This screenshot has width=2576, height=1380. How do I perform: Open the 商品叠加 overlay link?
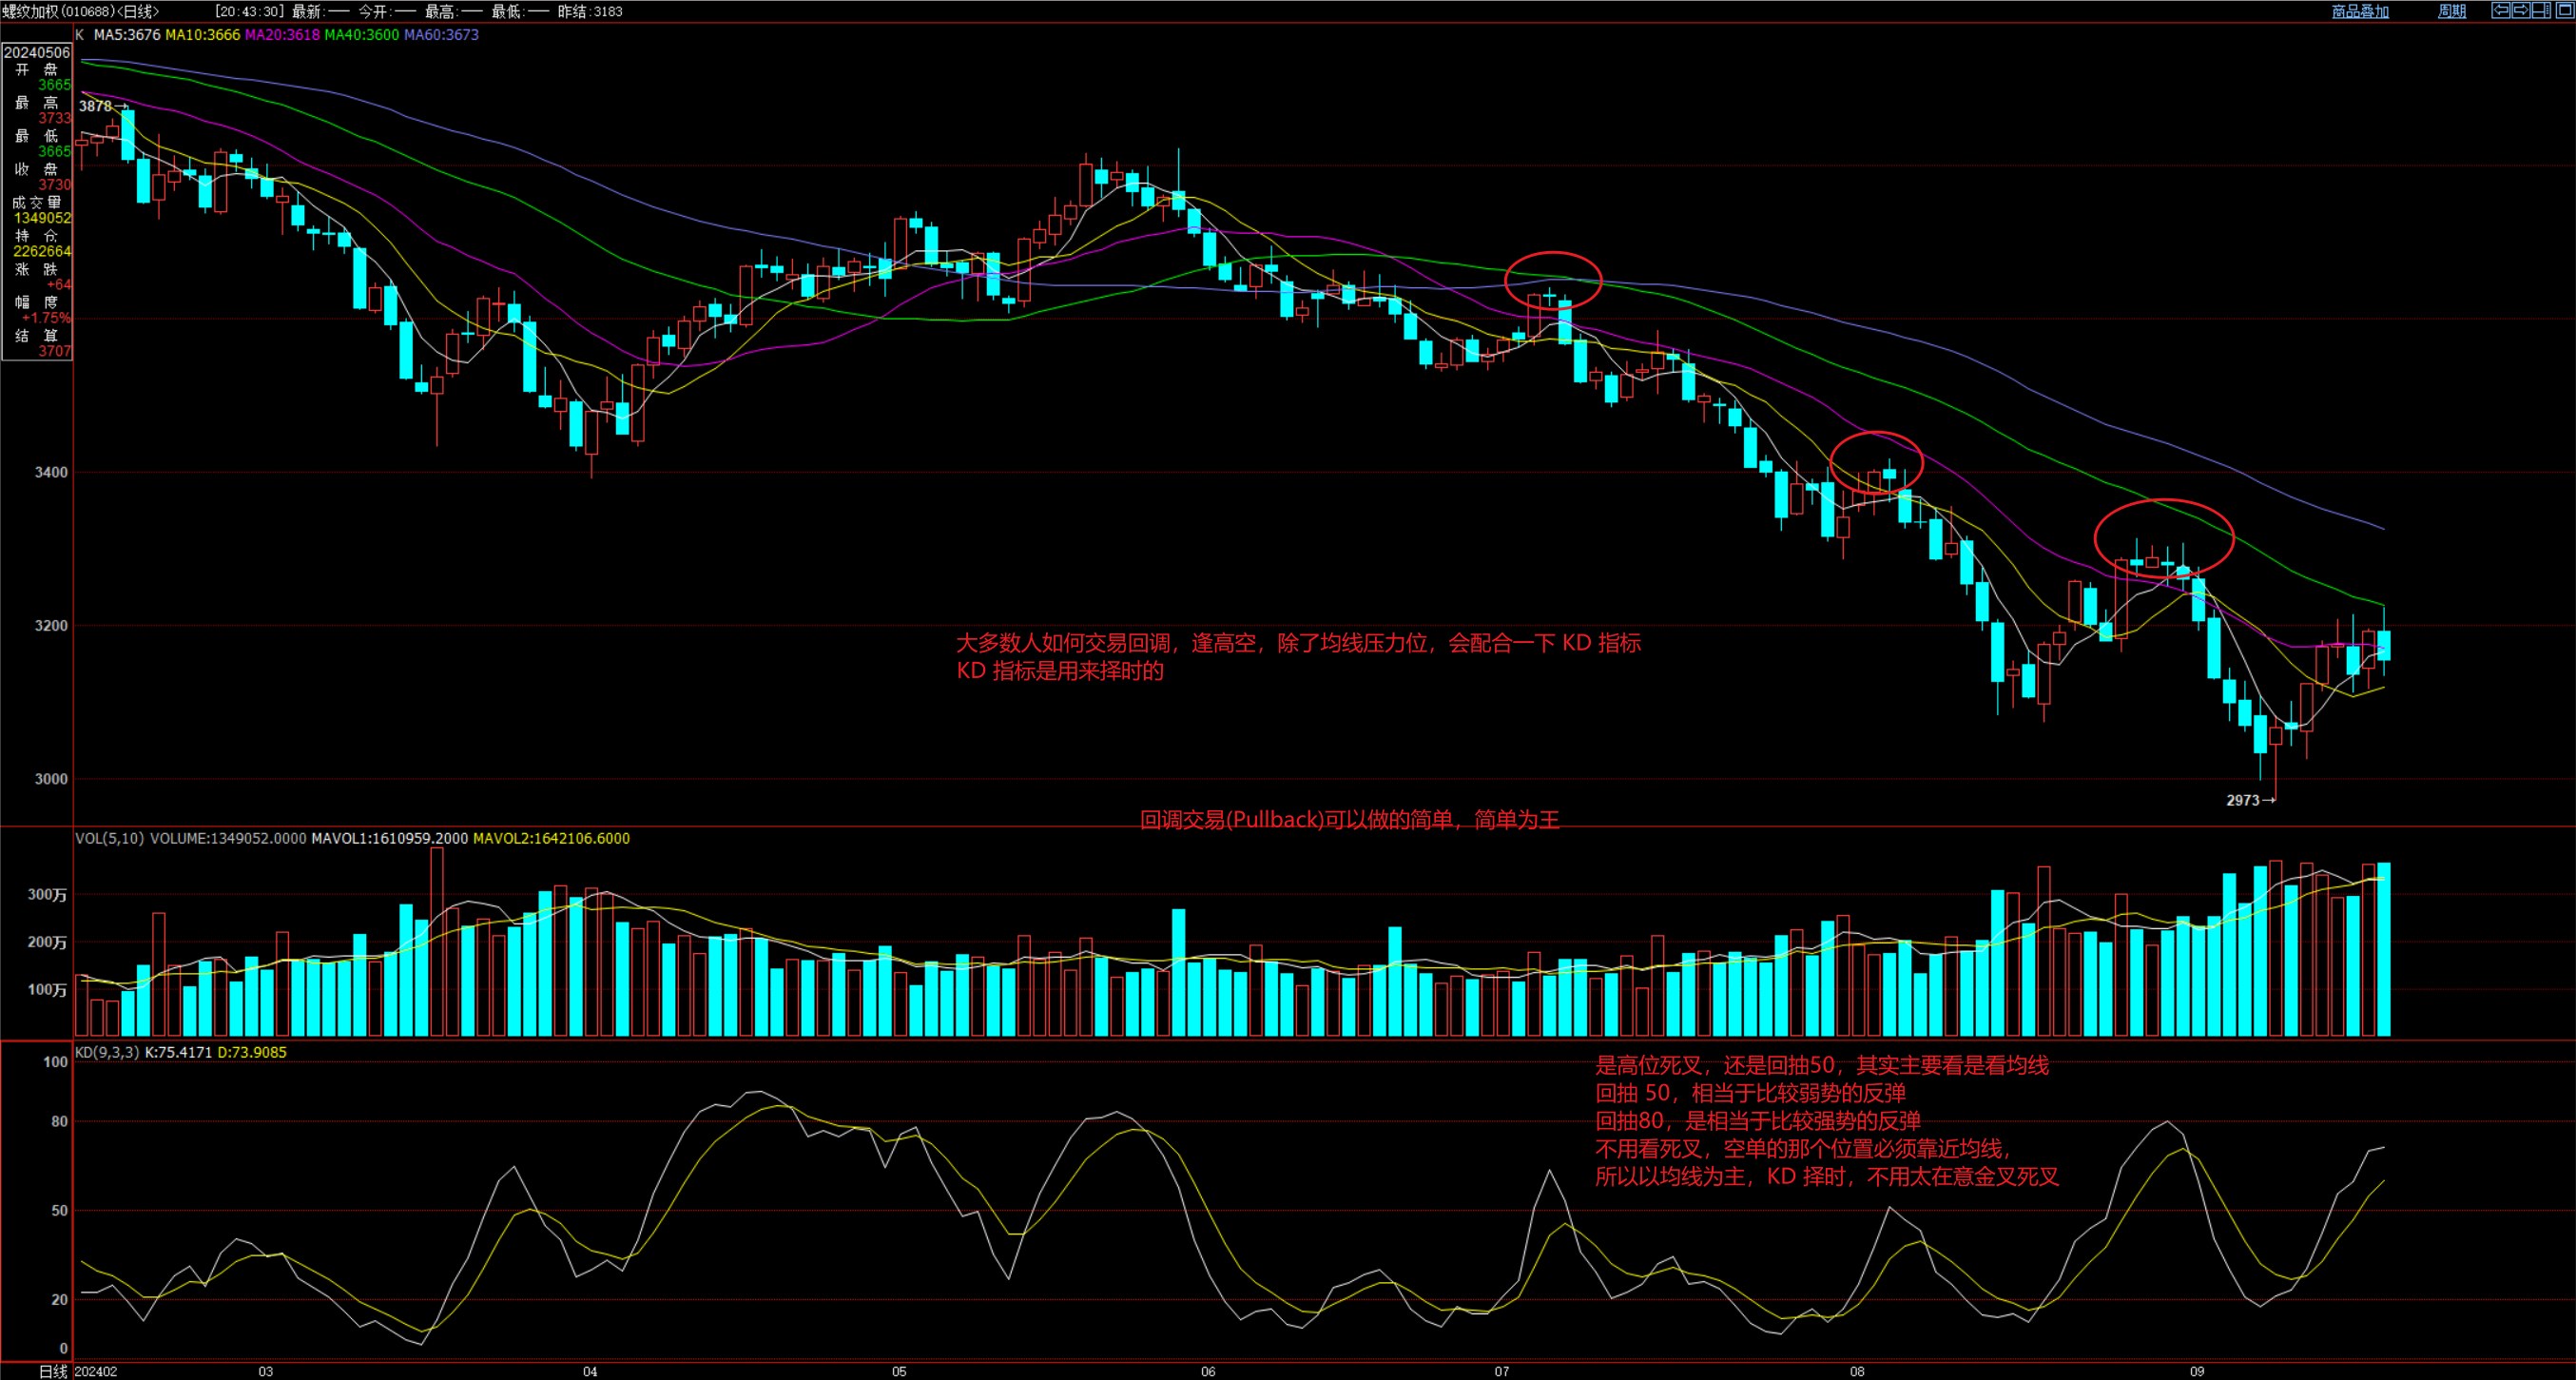(2359, 11)
